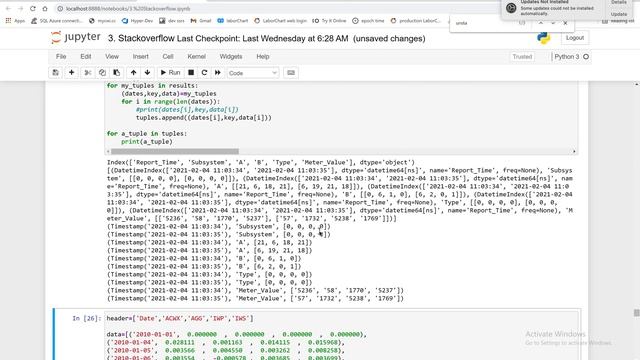The image size is (640, 360).
Task: Reload the page with the refresh icon
Action: [x=33, y=9]
